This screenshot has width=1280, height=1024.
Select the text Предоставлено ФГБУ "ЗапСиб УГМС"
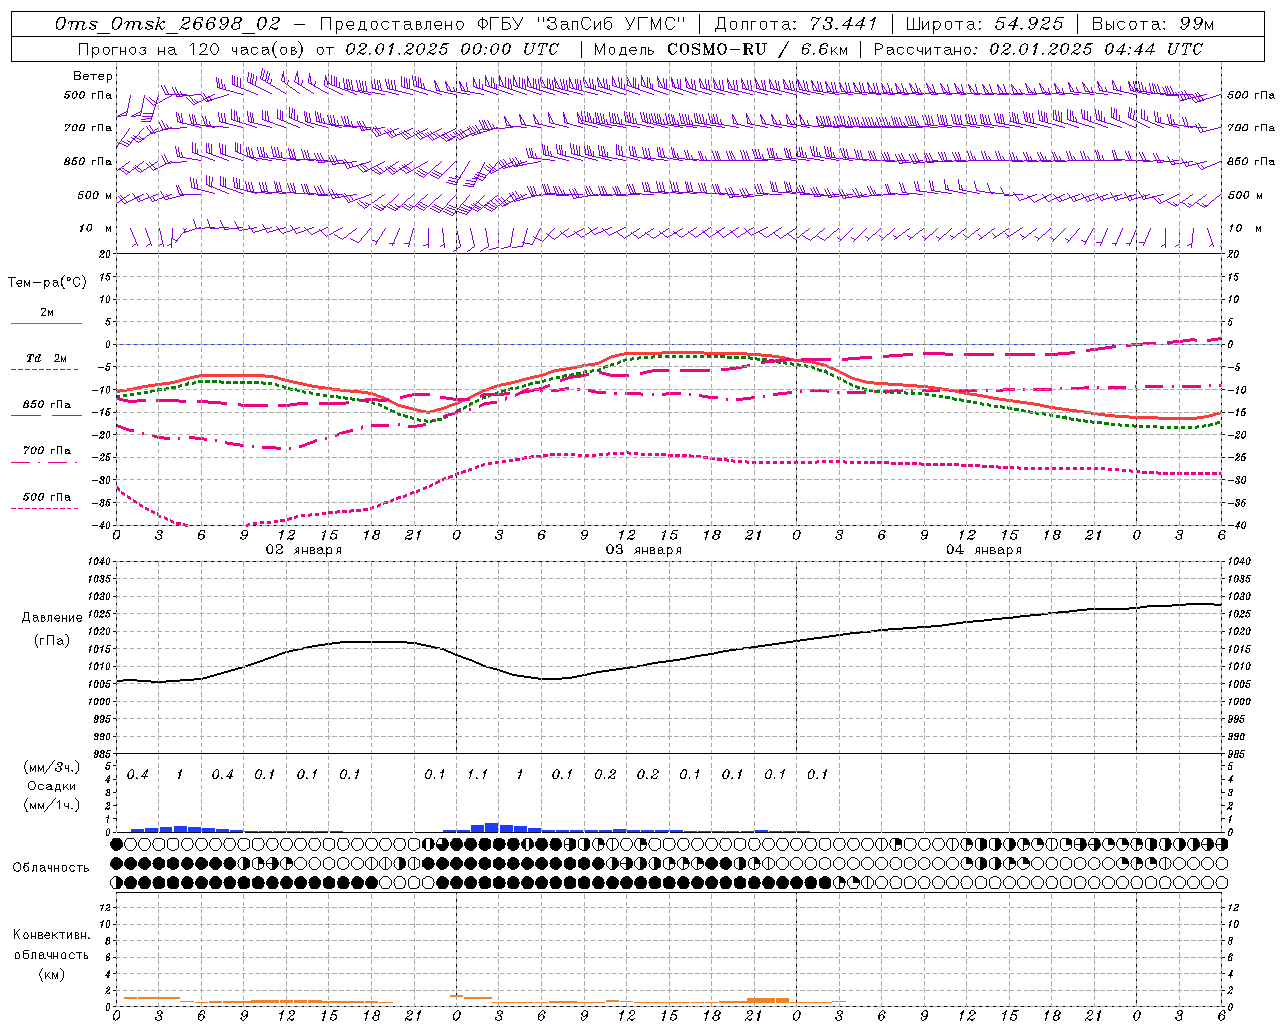(x=503, y=23)
